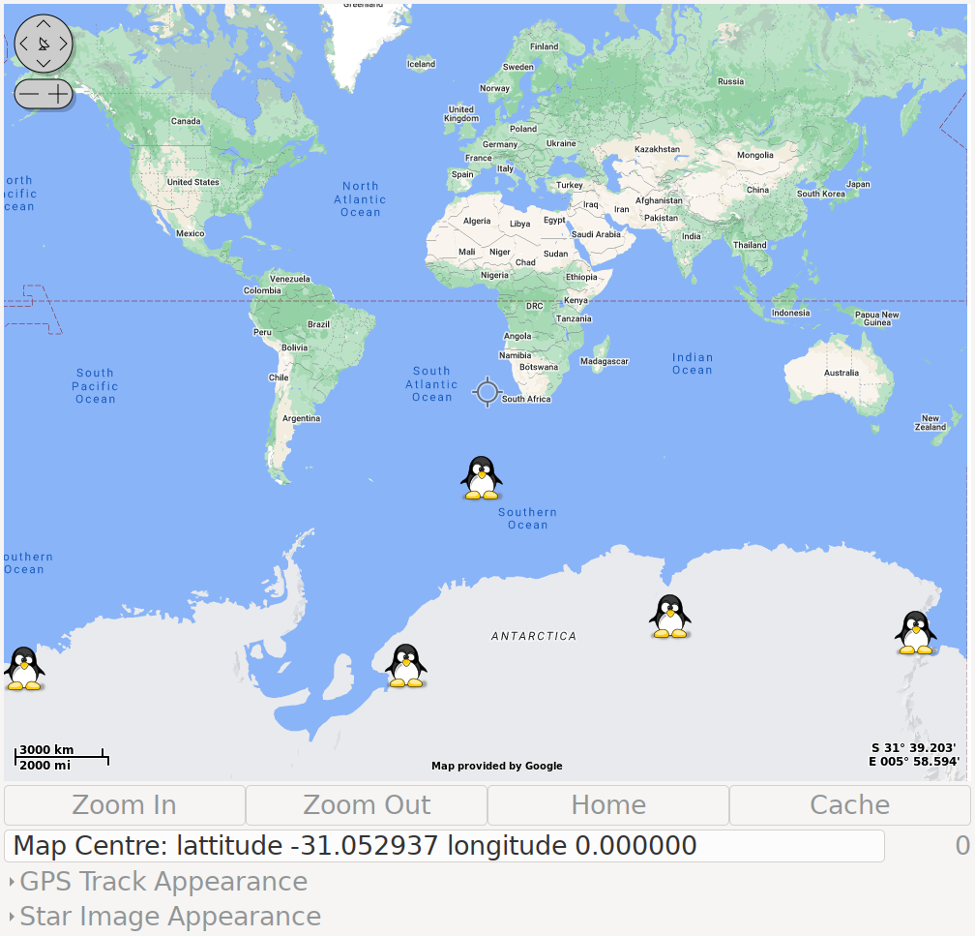Click the minus zoom control on the map

(x=29, y=94)
